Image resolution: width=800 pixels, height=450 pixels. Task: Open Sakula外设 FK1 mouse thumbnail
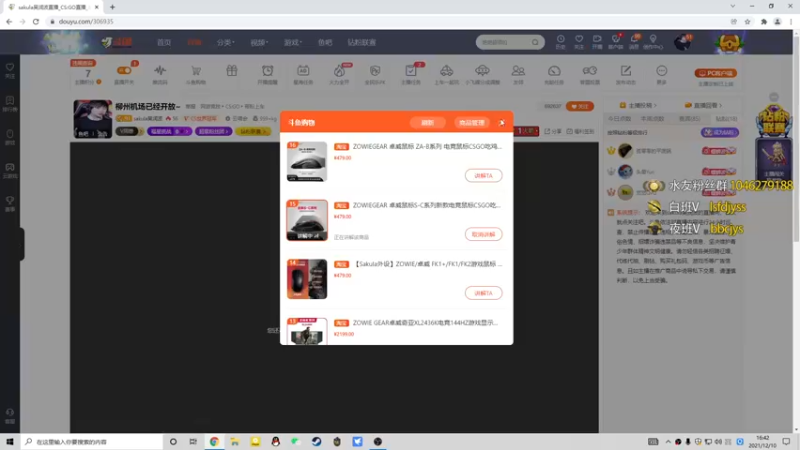pyautogui.click(x=307, y=279)
